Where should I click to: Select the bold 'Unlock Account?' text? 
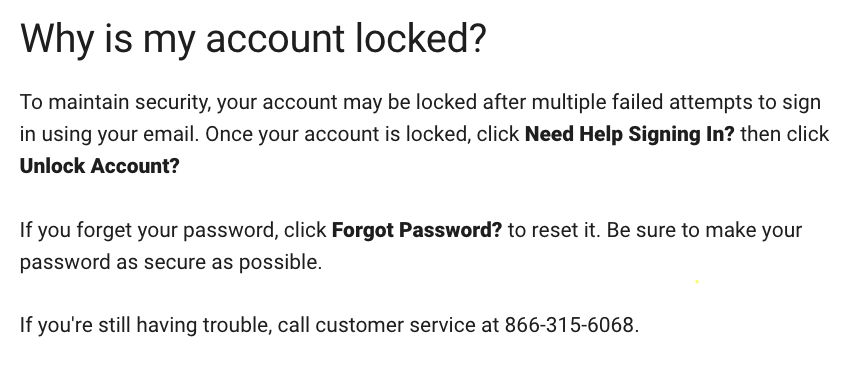100,166
